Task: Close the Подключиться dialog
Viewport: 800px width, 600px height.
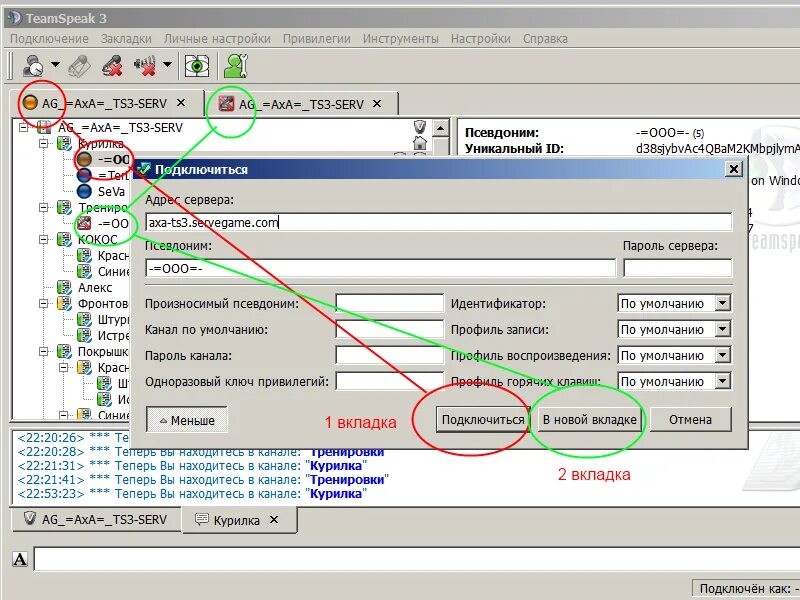Action: pyautogui.click(x=734, y=169)
